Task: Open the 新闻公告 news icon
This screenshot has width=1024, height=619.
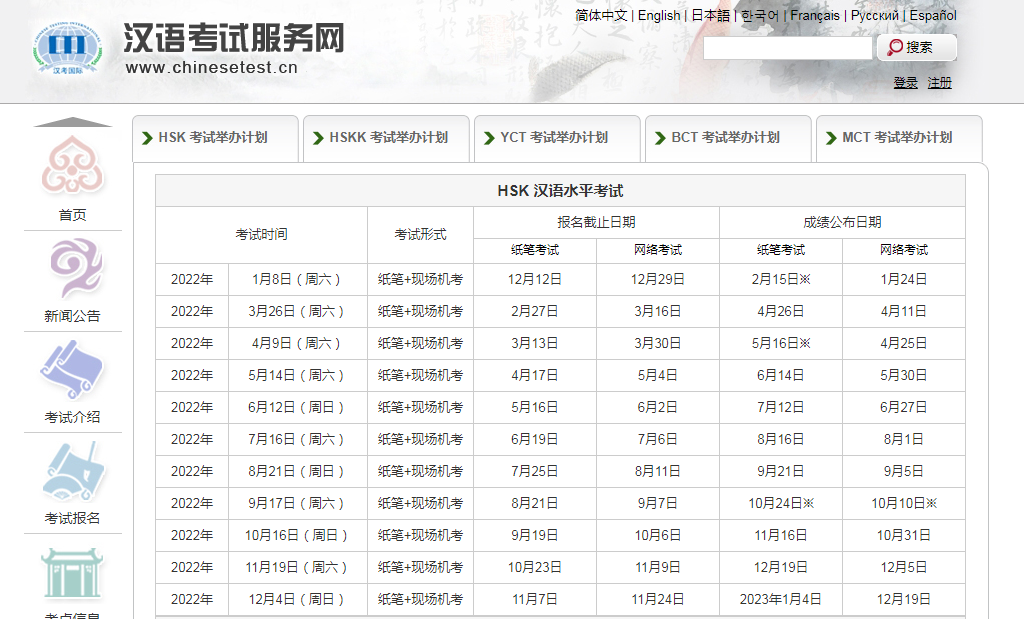Action: [x=72, y=269]
